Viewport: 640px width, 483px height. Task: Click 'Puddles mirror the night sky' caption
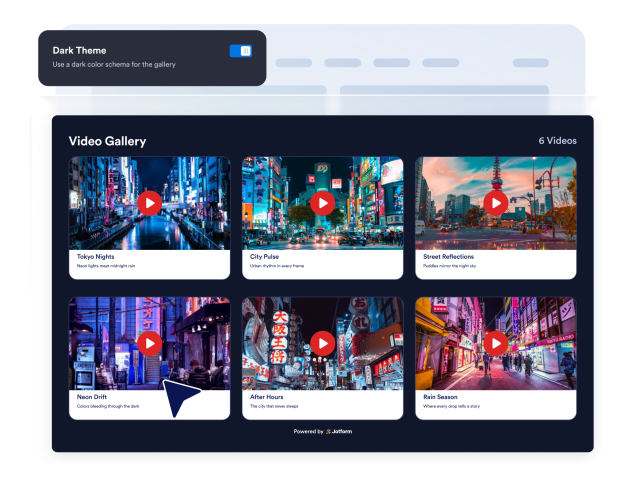coord(449,266)
